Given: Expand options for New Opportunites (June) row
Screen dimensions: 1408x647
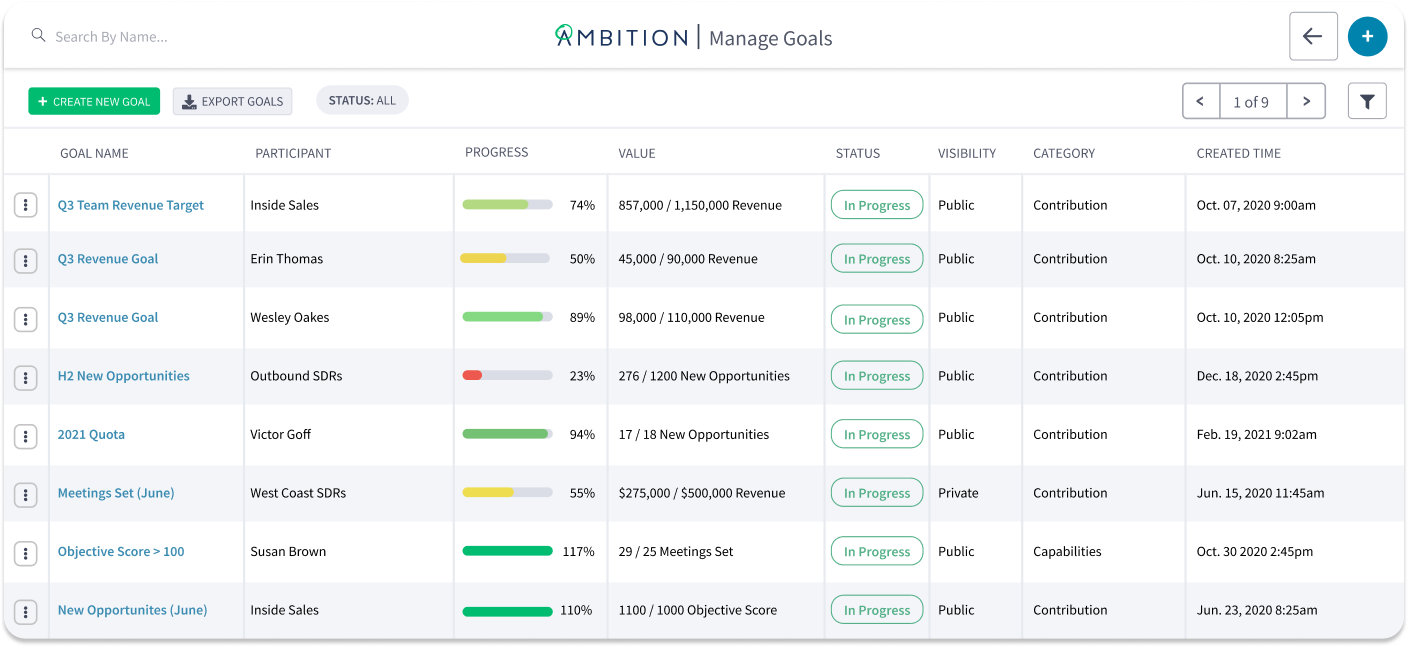Looking at the screenshot, I should 26,611.
